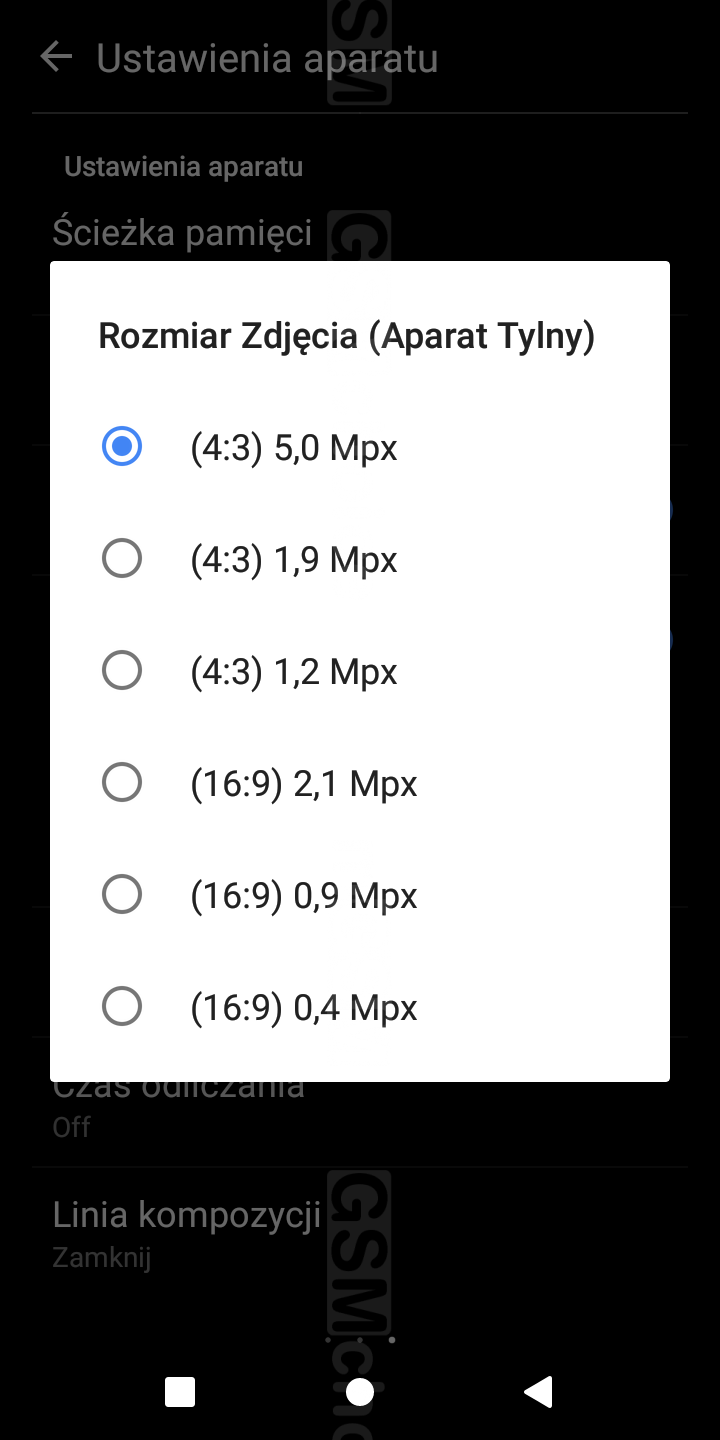Pick the (16:9) 0,4 Mpx radio button

[x=122, y=1006]
